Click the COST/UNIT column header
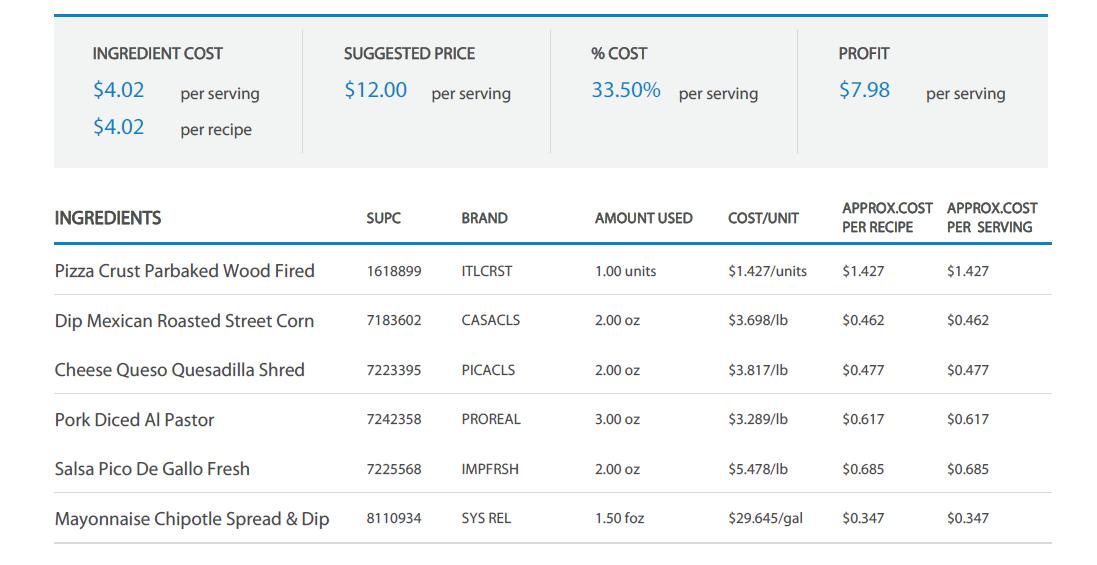Screen dimensions: 1097x565 tap(763, 218)
